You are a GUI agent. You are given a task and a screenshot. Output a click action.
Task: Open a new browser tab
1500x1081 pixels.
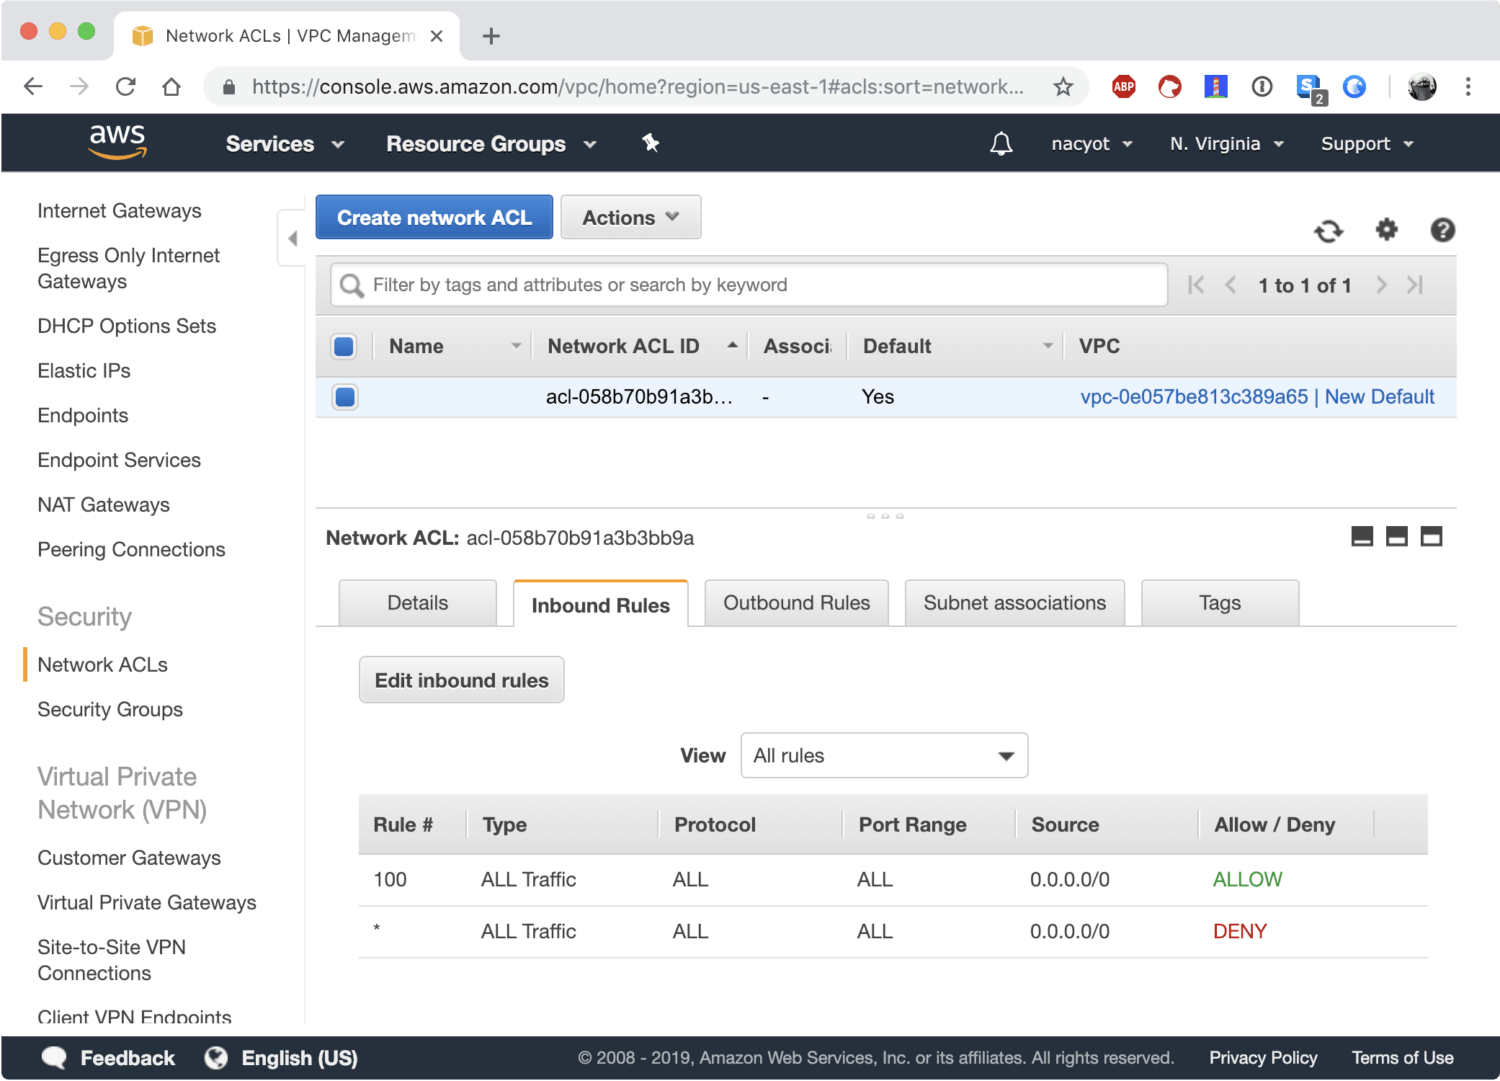click(491, 36)
